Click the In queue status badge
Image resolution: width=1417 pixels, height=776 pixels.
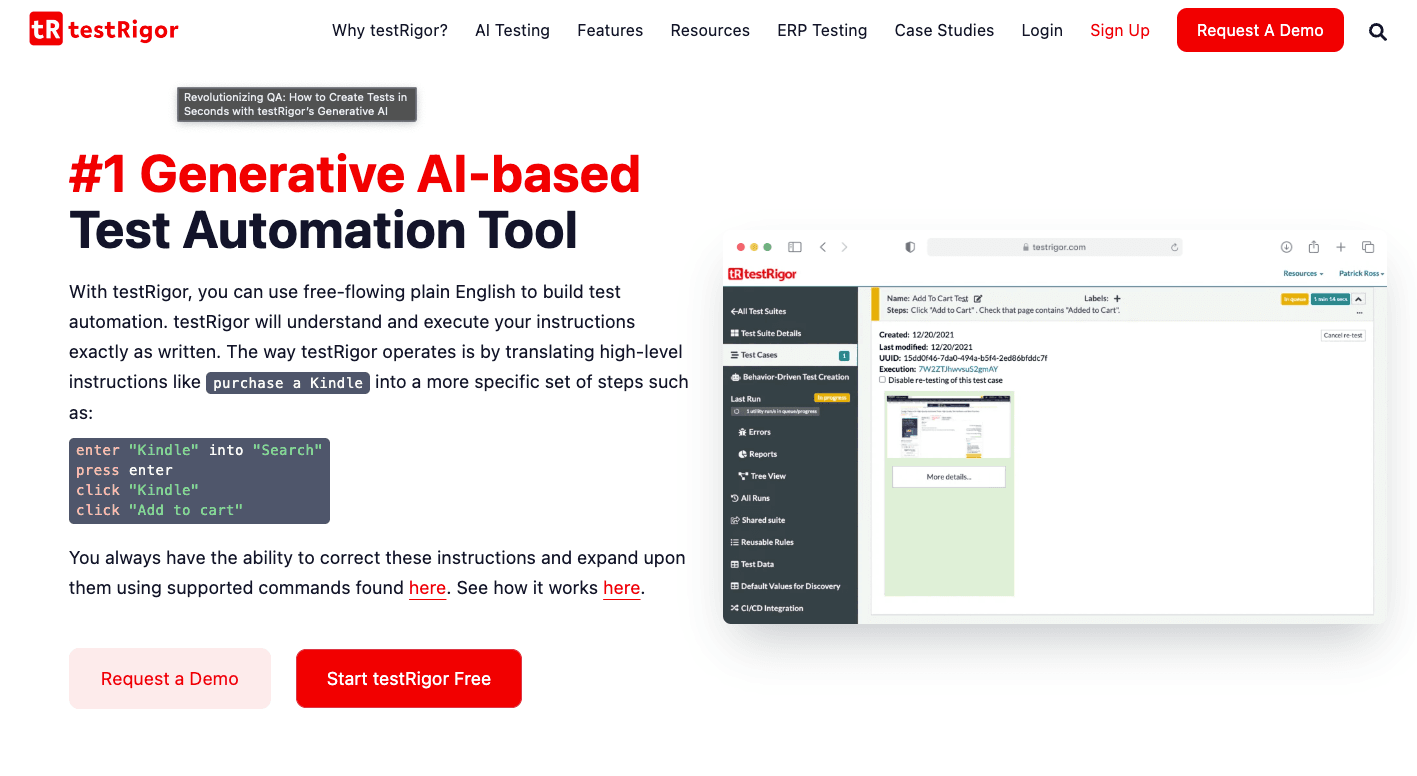click(1294, 298)
